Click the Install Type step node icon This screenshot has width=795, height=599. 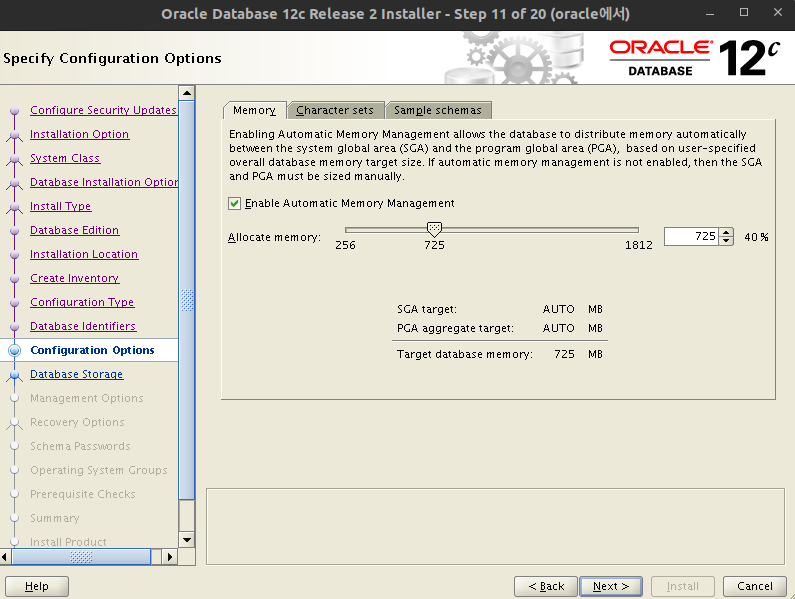(15, 207)
